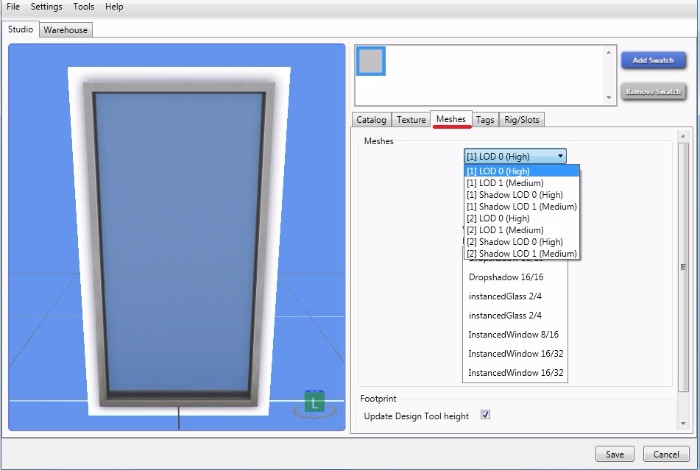Open the File menu
This screenshot has height=470, width=700.
(x=13, y=7)
